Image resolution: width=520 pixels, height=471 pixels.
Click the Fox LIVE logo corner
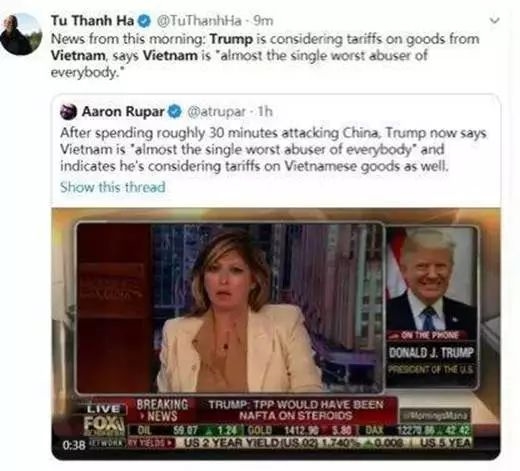[103, 421]
